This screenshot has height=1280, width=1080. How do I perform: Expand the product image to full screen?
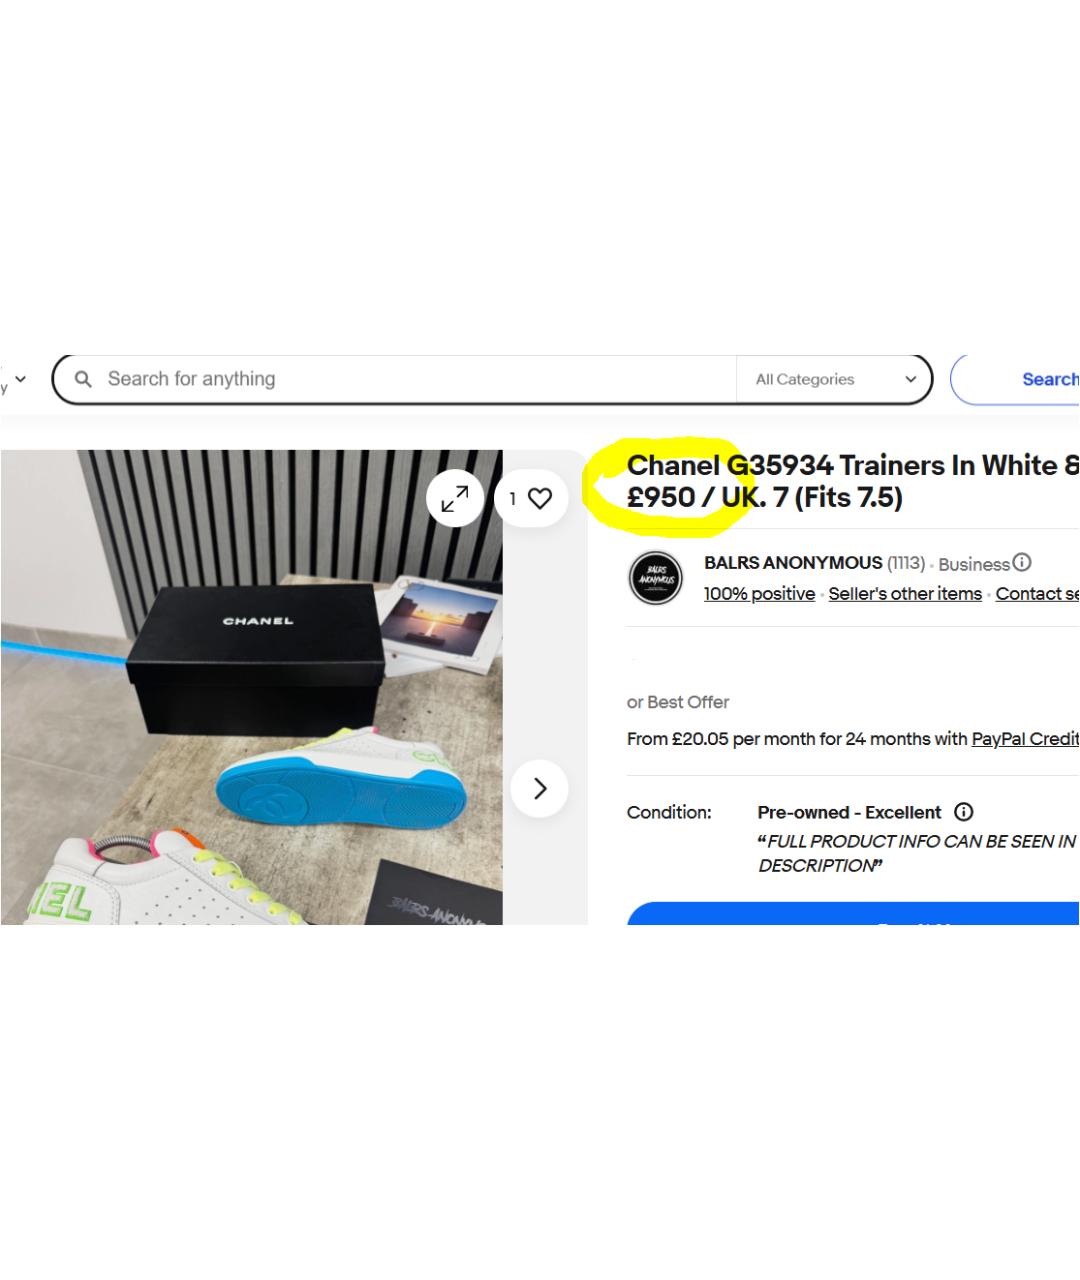[455, 498]
